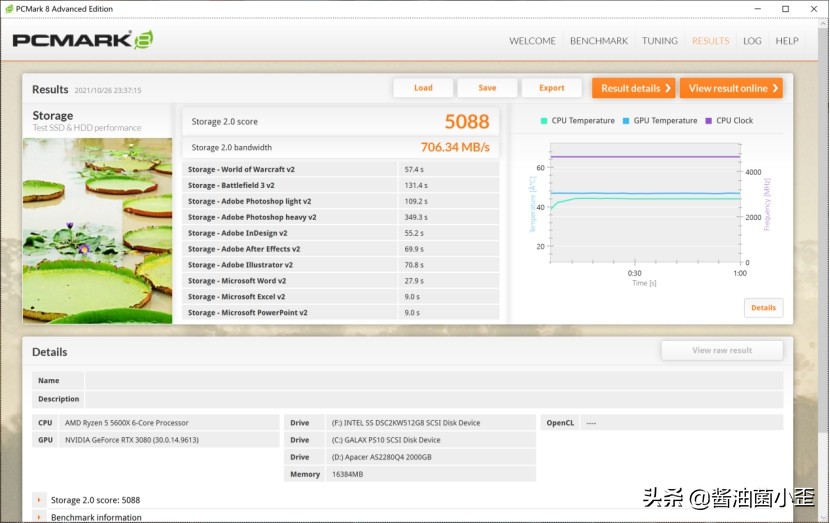
Task: Click the result timestamp 2021/10/26 23:37:15
Action: coord(107,91)
